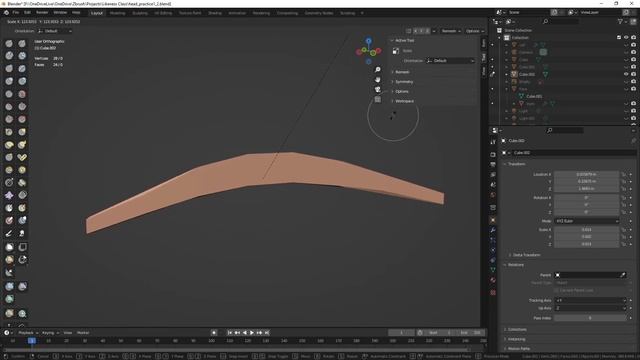Open the Tracking Axis dropdown
The image size is (640, 360).
(590, 300)
